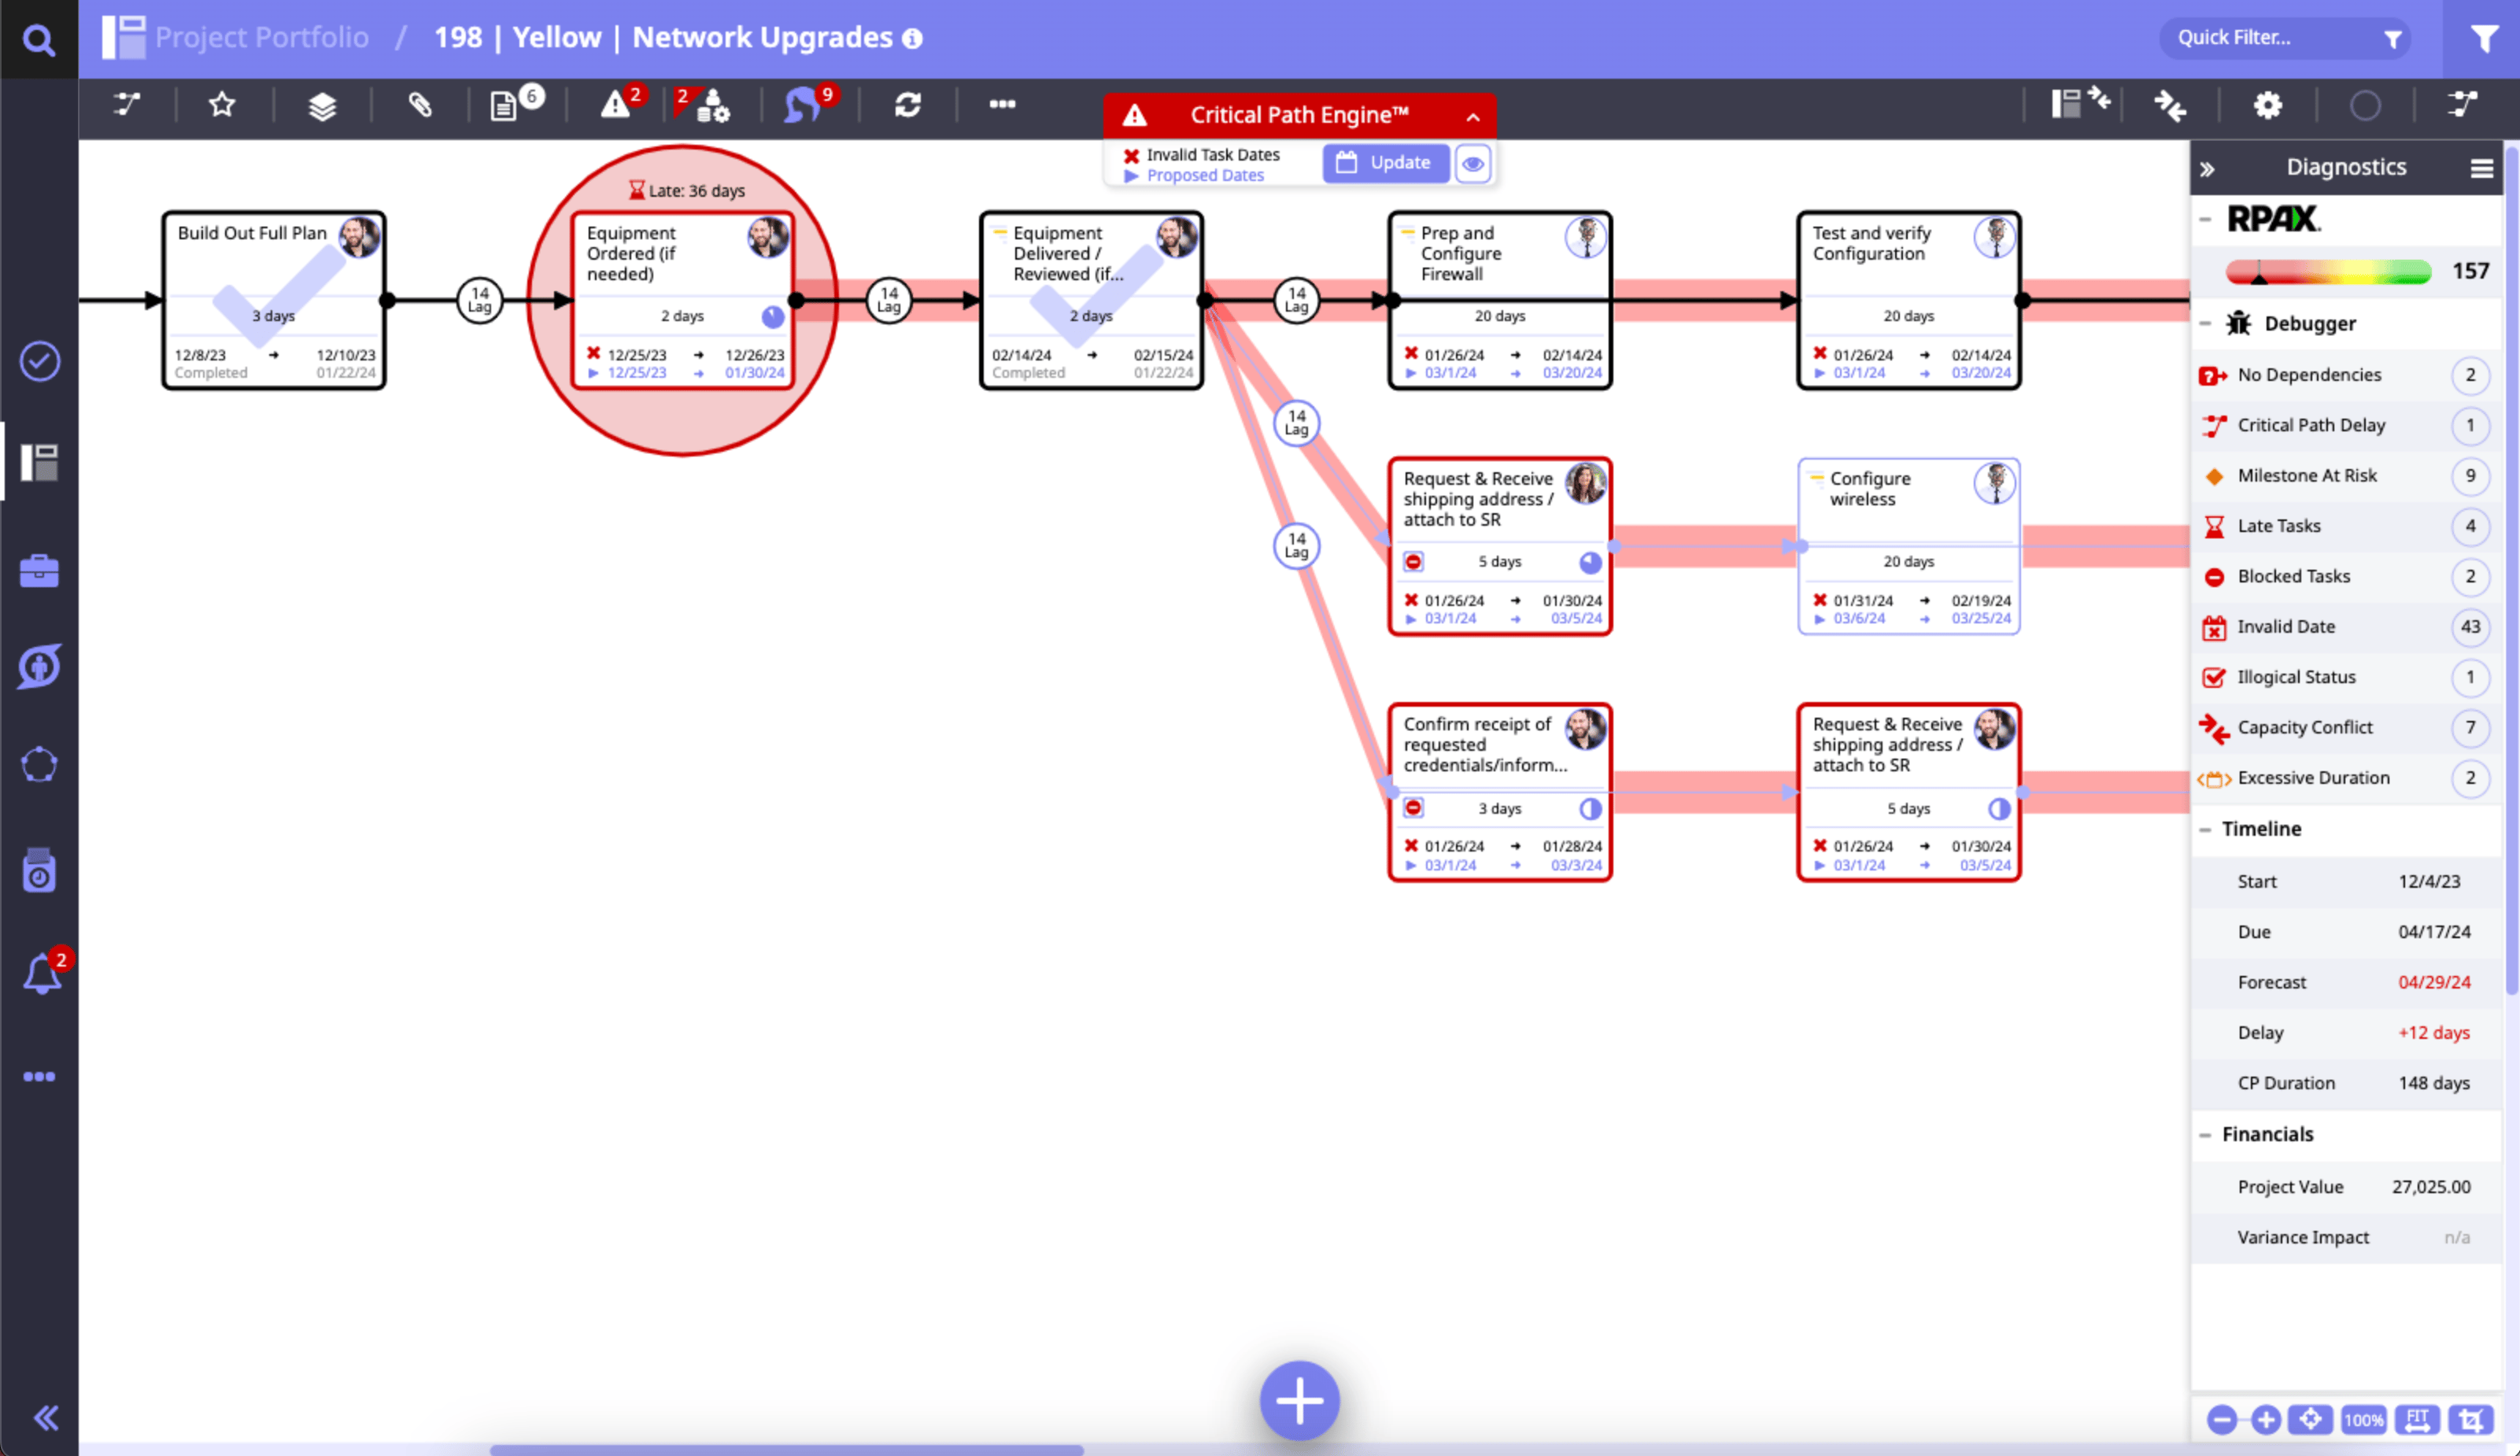Click the paperclip attachments icon
The image size is (2520, 1456).
coord(420,104)
